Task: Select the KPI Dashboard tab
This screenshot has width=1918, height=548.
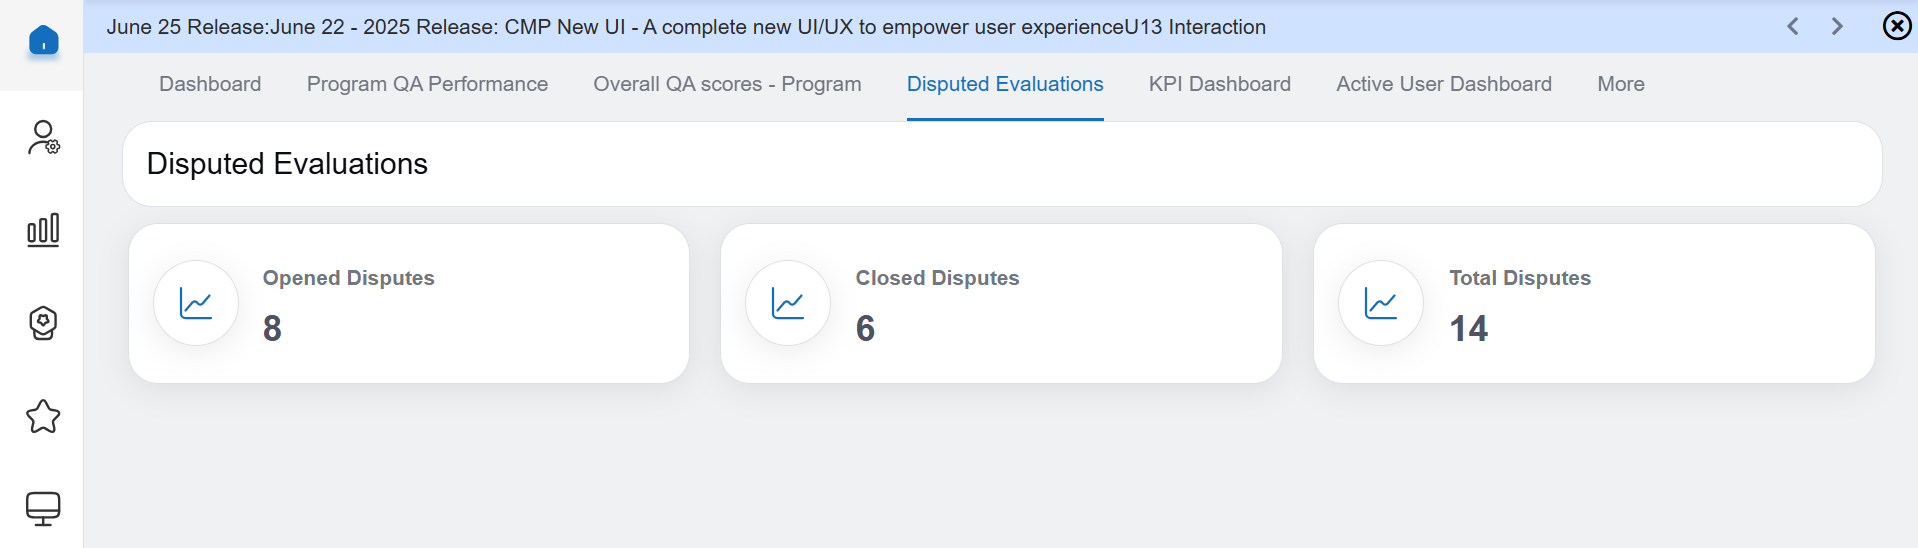Action: pos(1219,84)
